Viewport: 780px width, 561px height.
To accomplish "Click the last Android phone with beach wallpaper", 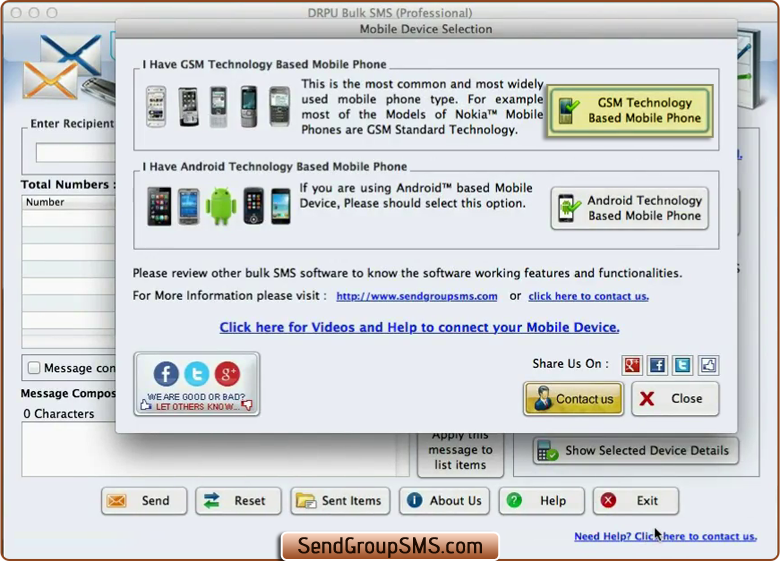I will coord(281,206).
